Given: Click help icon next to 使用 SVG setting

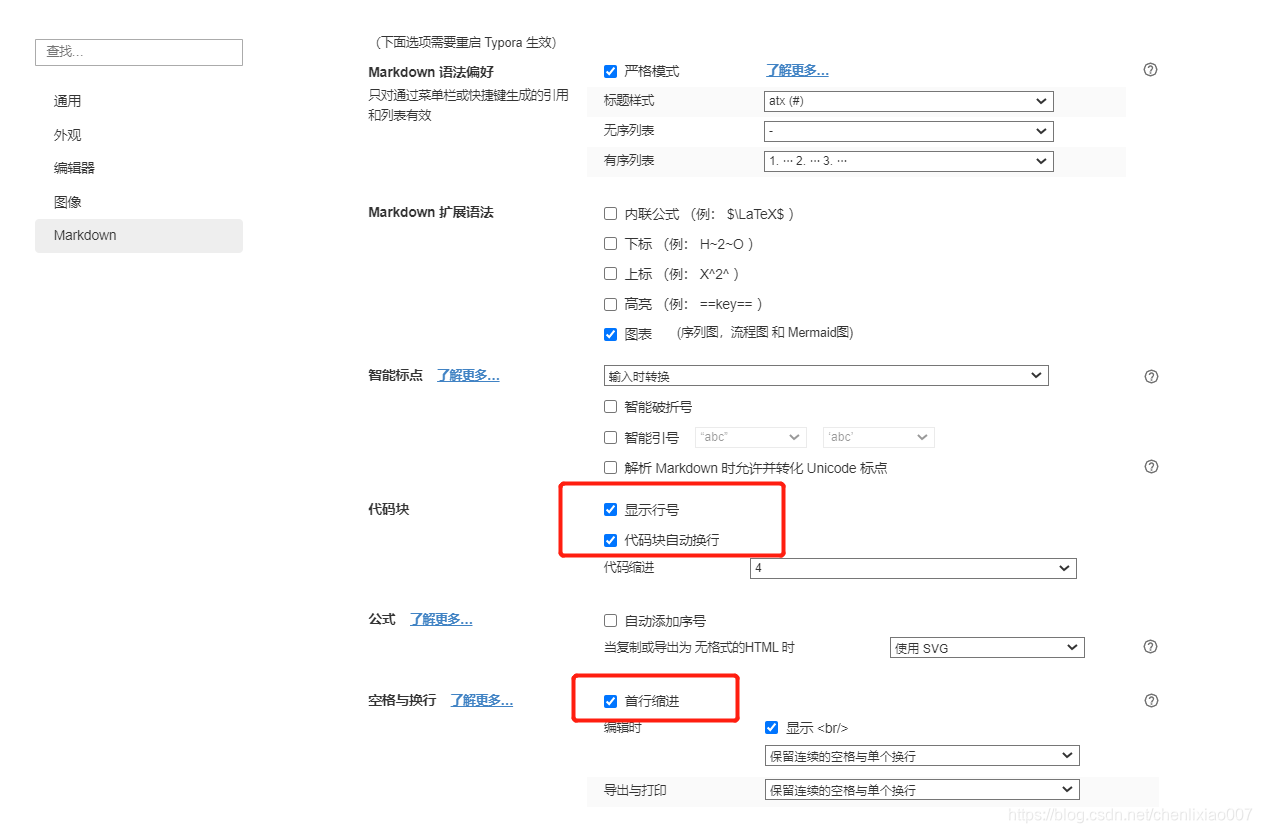Looking at the screenshot, I should [1150, 646].
